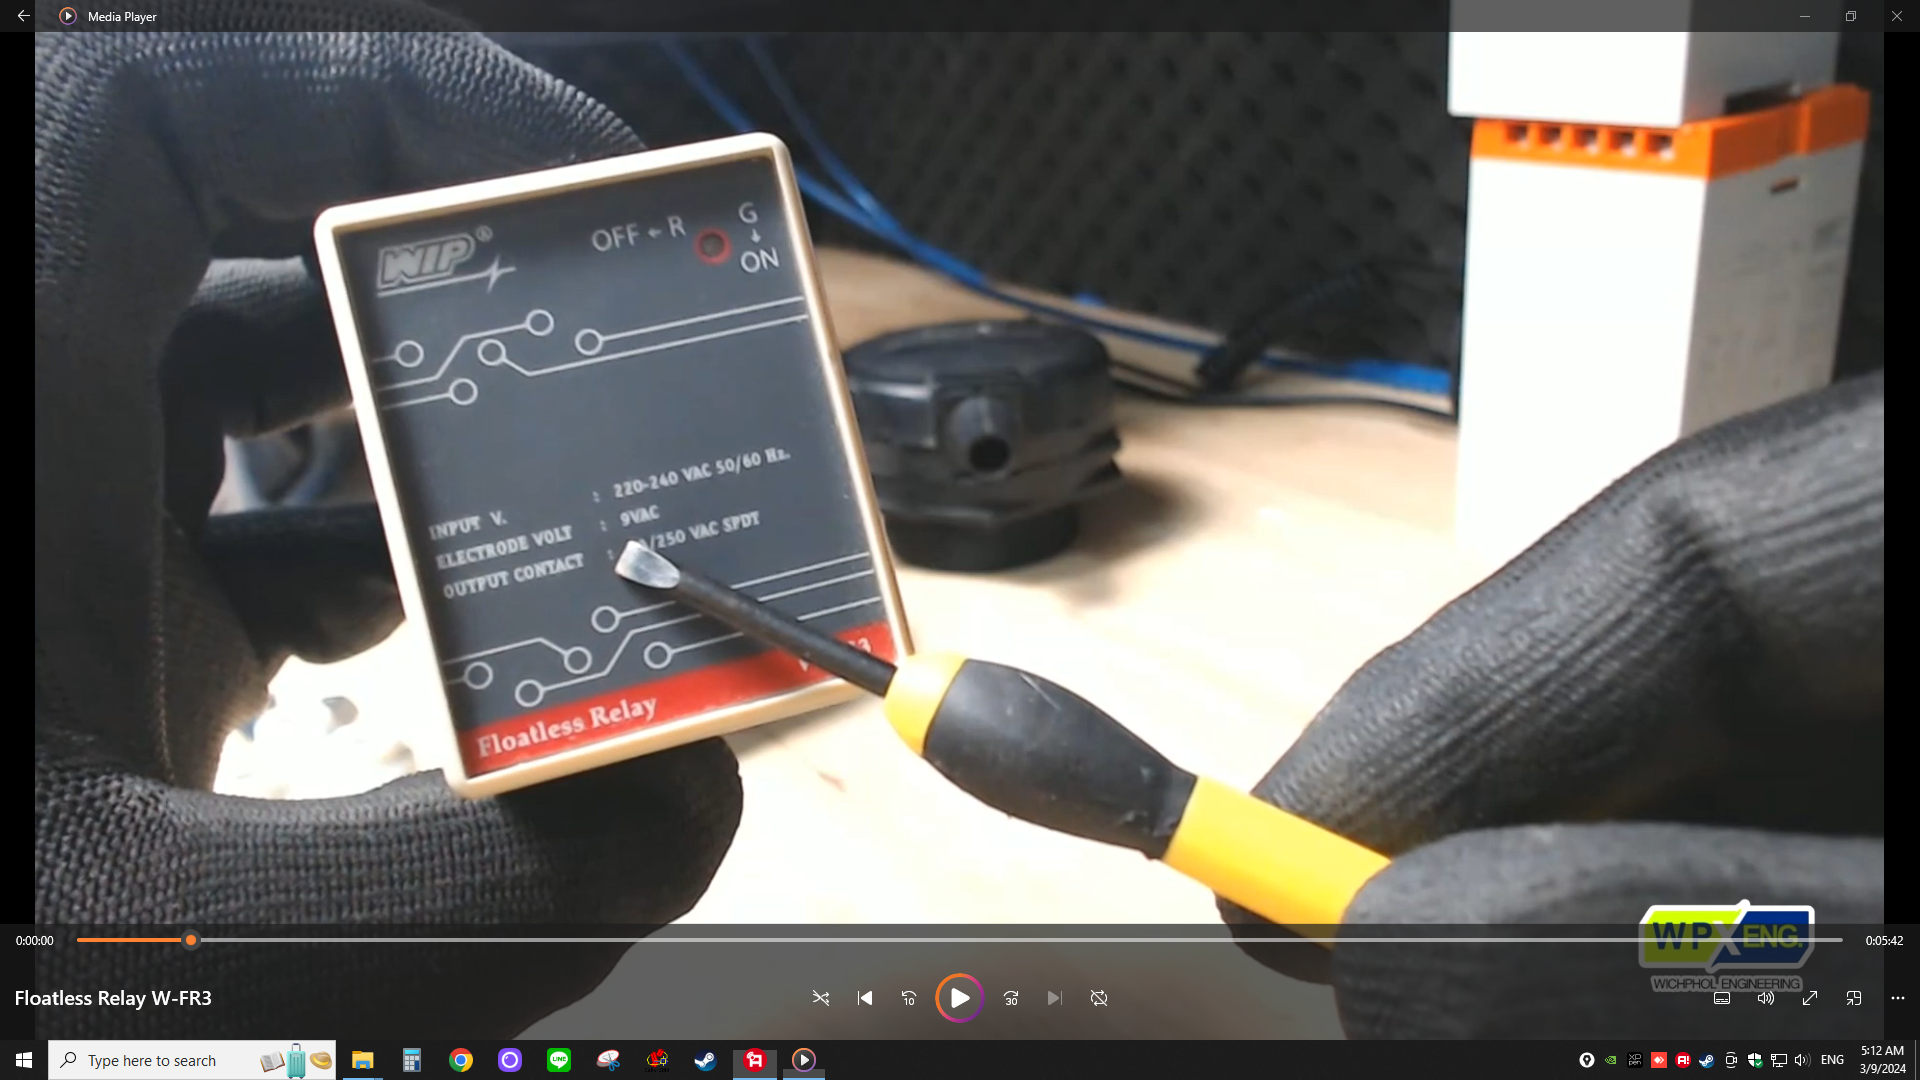Skip back 10 seconds
The height and width of the screenshot is (1080, 1920).
(x=909, y=998)
